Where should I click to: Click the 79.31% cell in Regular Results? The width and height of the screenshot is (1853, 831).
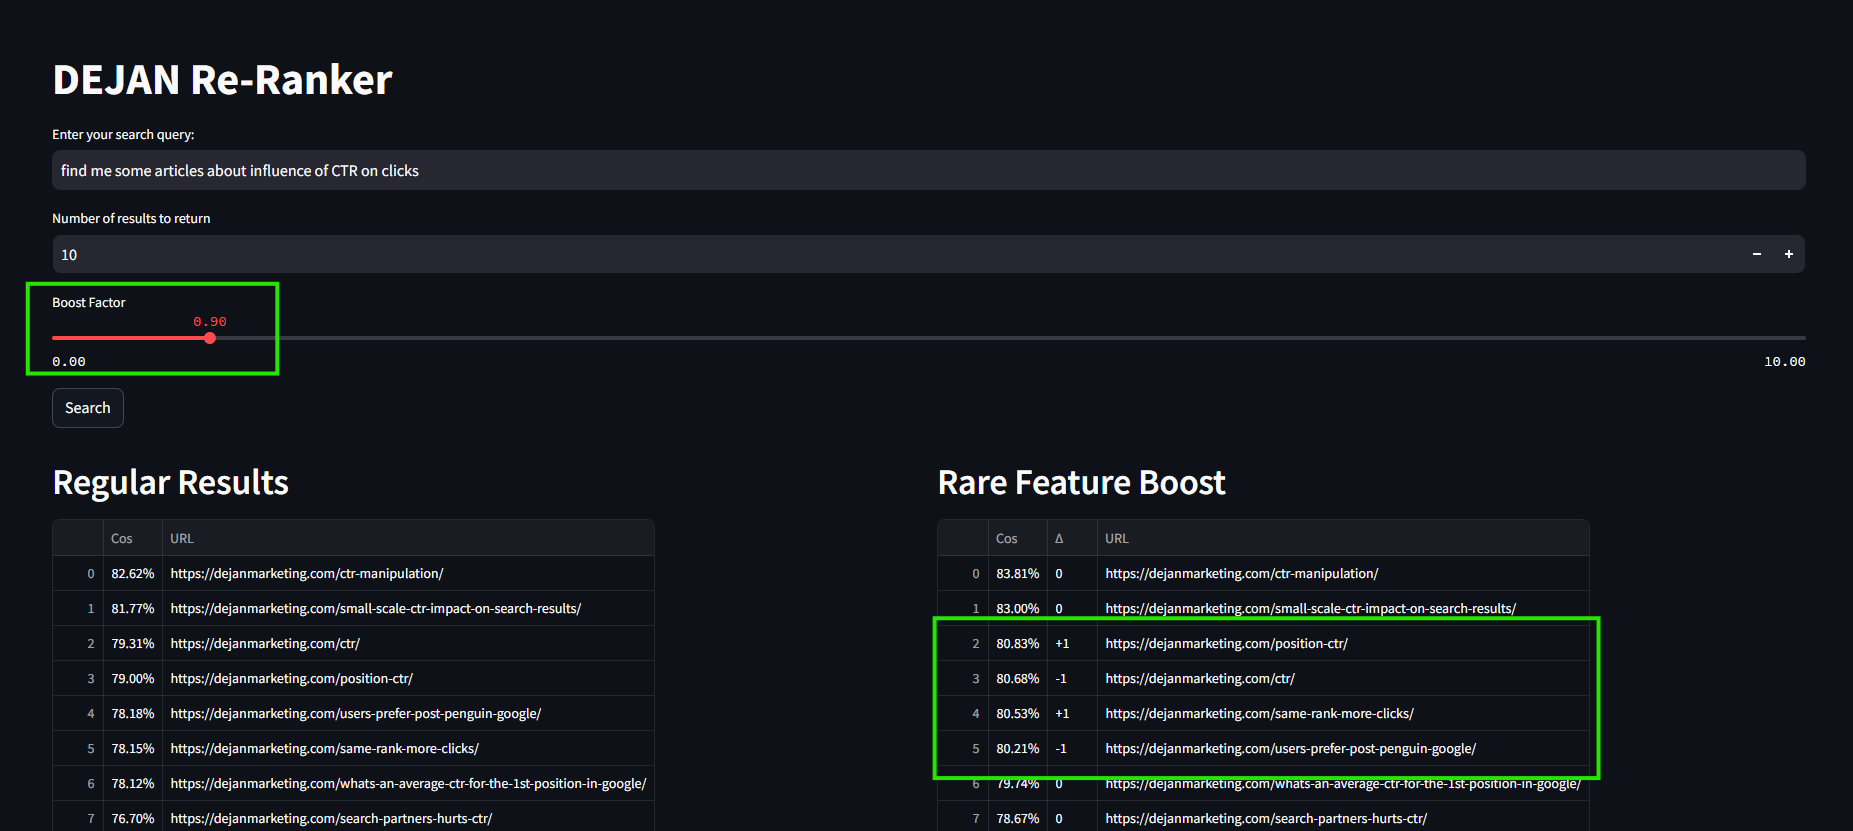[133, 644]
